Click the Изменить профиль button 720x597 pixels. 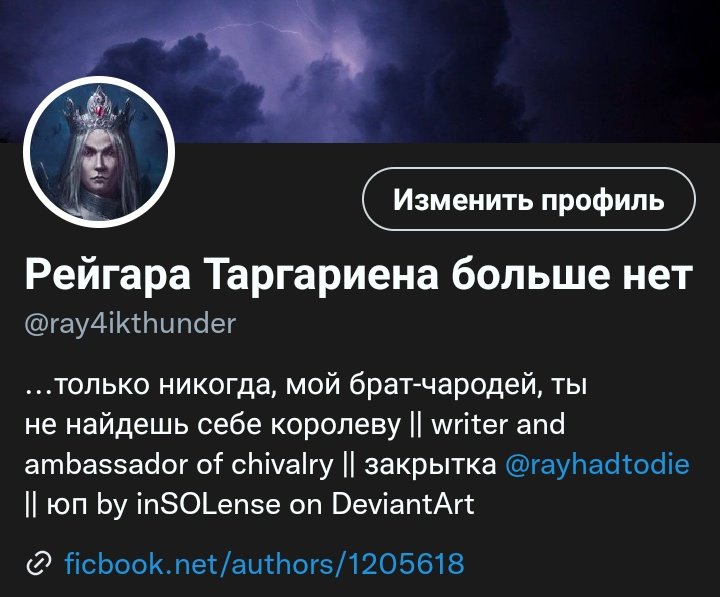pos(529,199)
